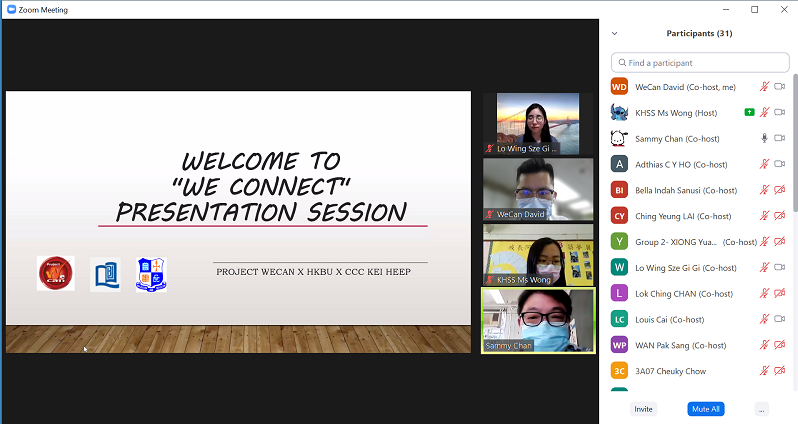This screenshot has height=424, width=798.
Task: Toggle Lo Wing Sze Gi Gi's muted mic
Action: tap(765, 268)
